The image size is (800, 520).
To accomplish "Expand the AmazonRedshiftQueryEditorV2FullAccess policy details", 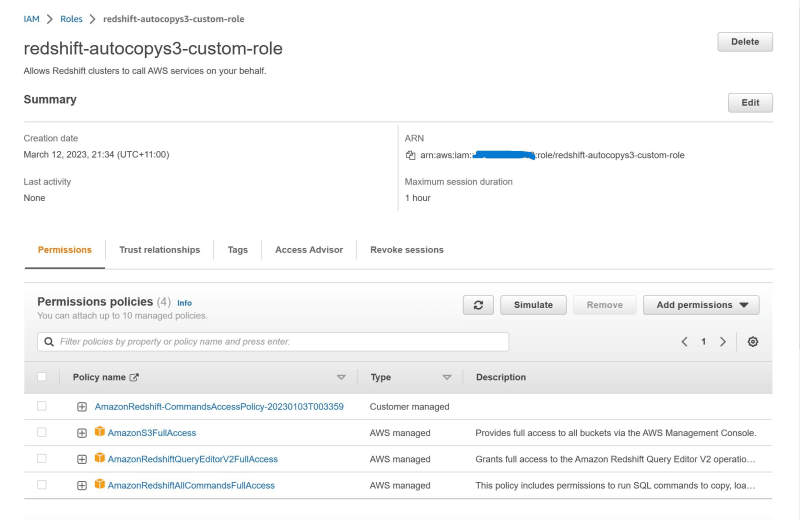I will tap(82, 459).
